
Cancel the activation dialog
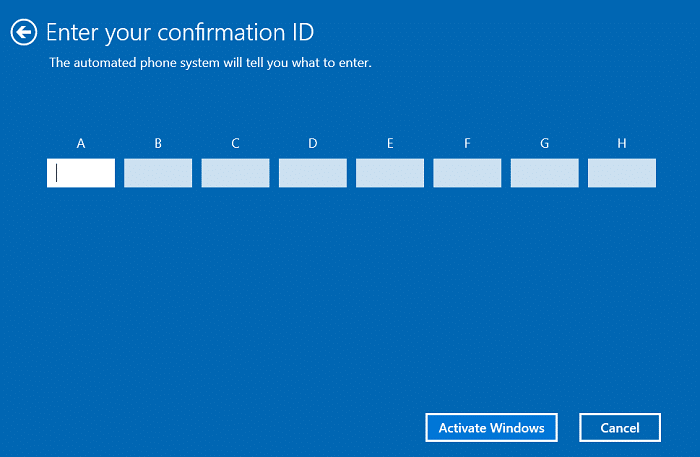(620, 427)
